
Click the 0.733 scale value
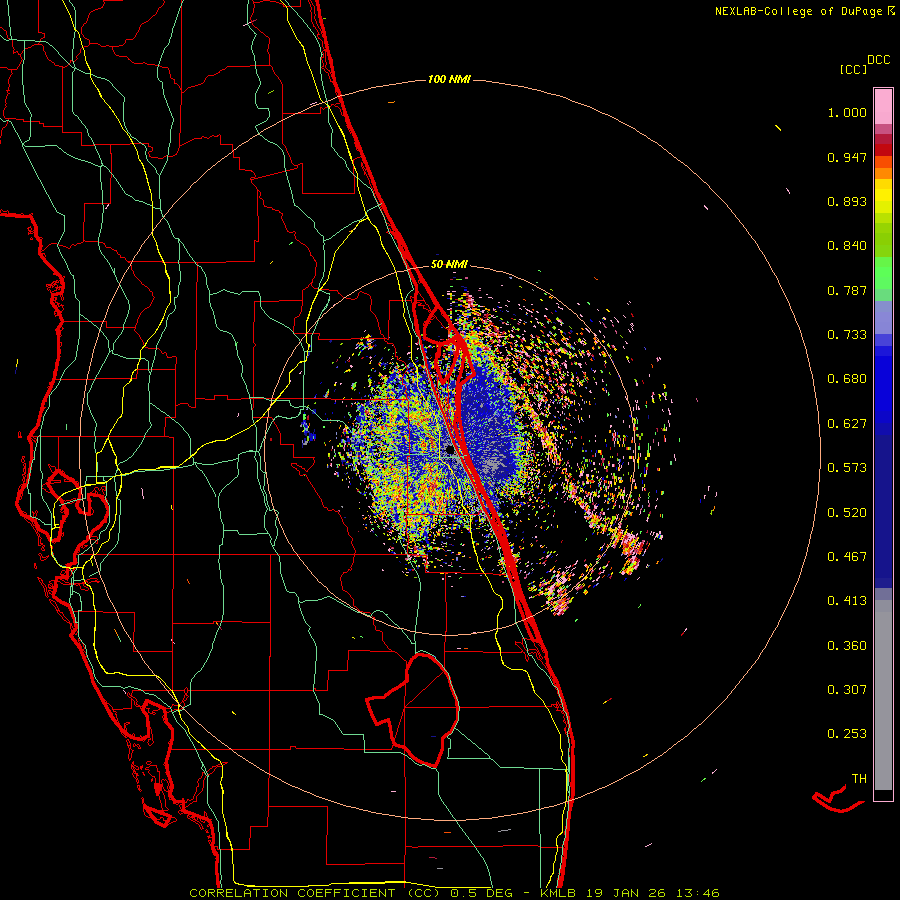tap(847, 335)
